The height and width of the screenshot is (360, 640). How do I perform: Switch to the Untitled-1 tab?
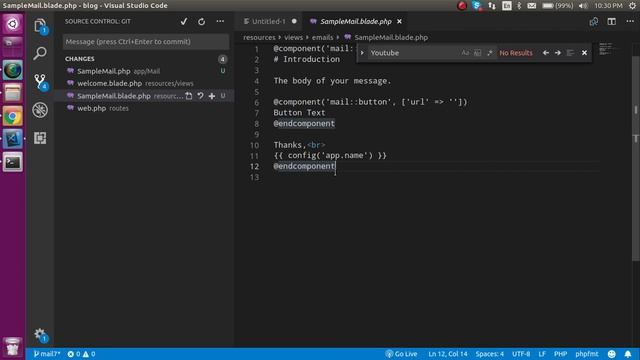click(x=269, y=21)
